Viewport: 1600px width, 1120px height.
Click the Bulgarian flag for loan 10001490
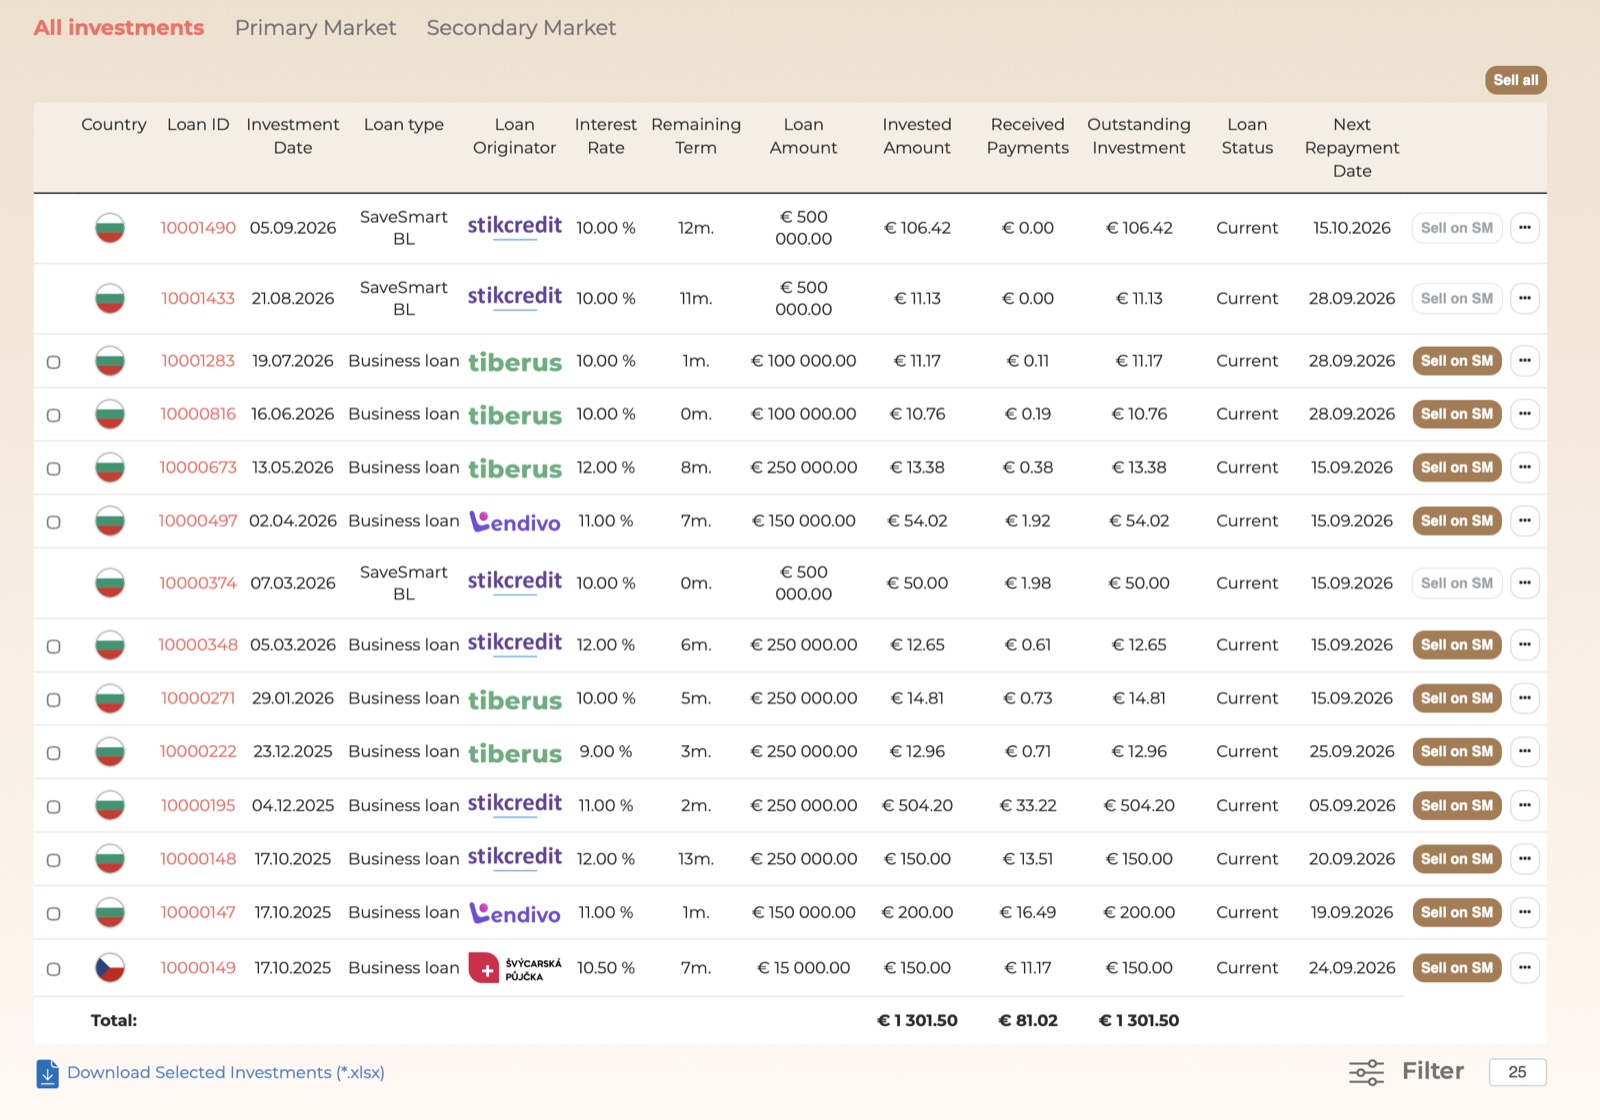(x=110, y=228)
